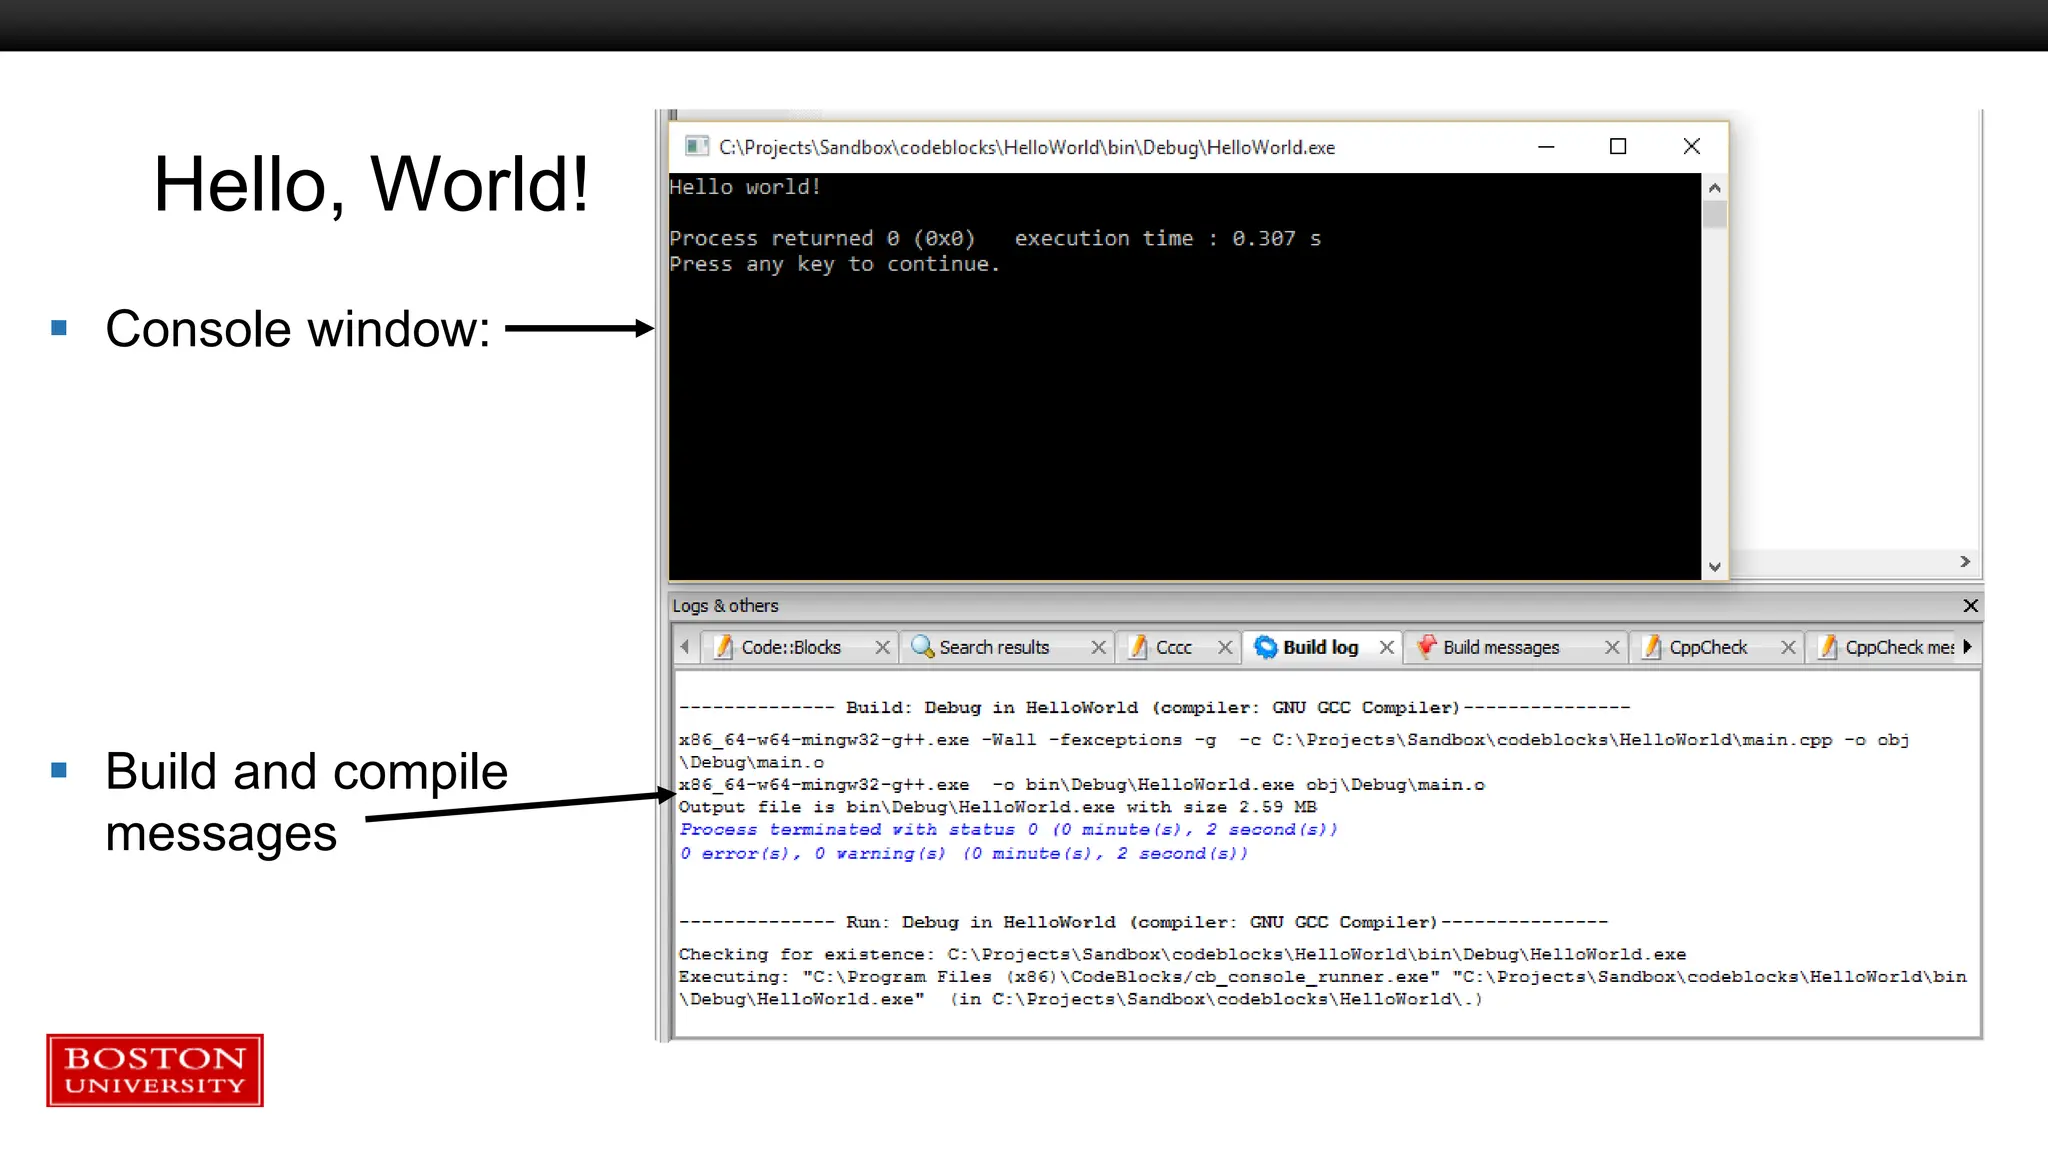
Task: Close the Search results tab
Action: (x=1098, y=647)
